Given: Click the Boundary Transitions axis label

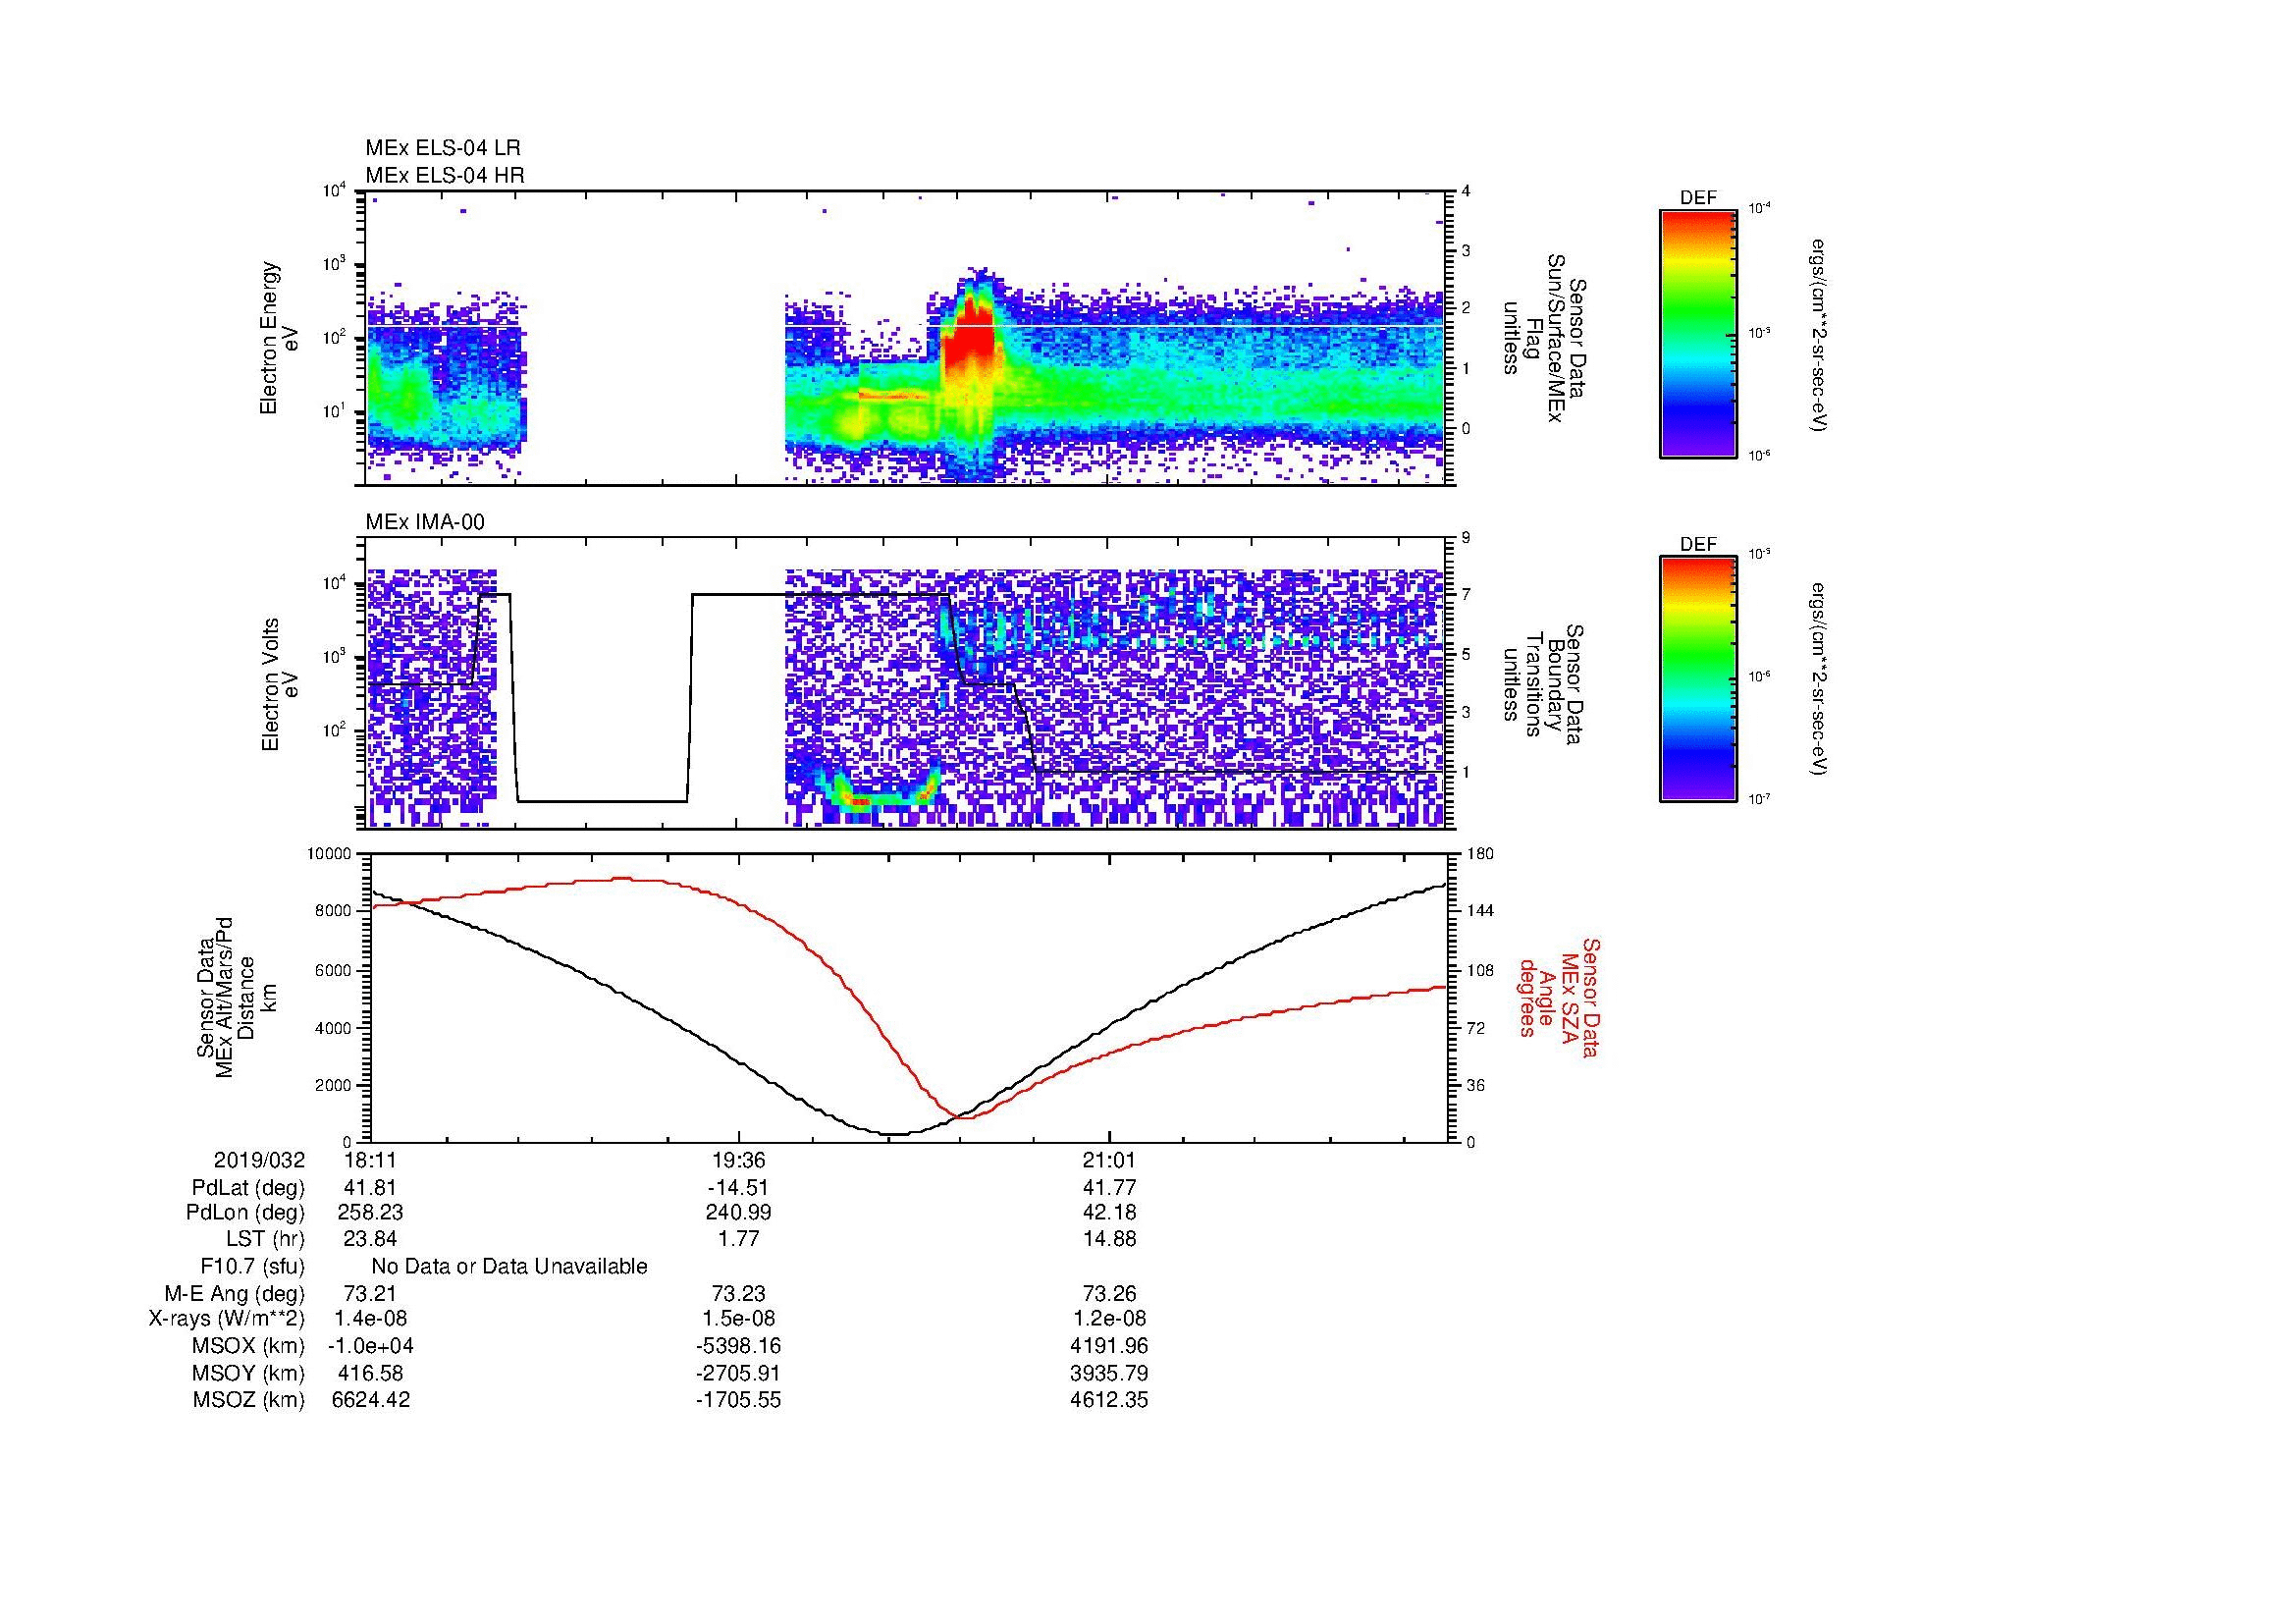Looking at the screenshot, I should click(x=1542, y=684).
